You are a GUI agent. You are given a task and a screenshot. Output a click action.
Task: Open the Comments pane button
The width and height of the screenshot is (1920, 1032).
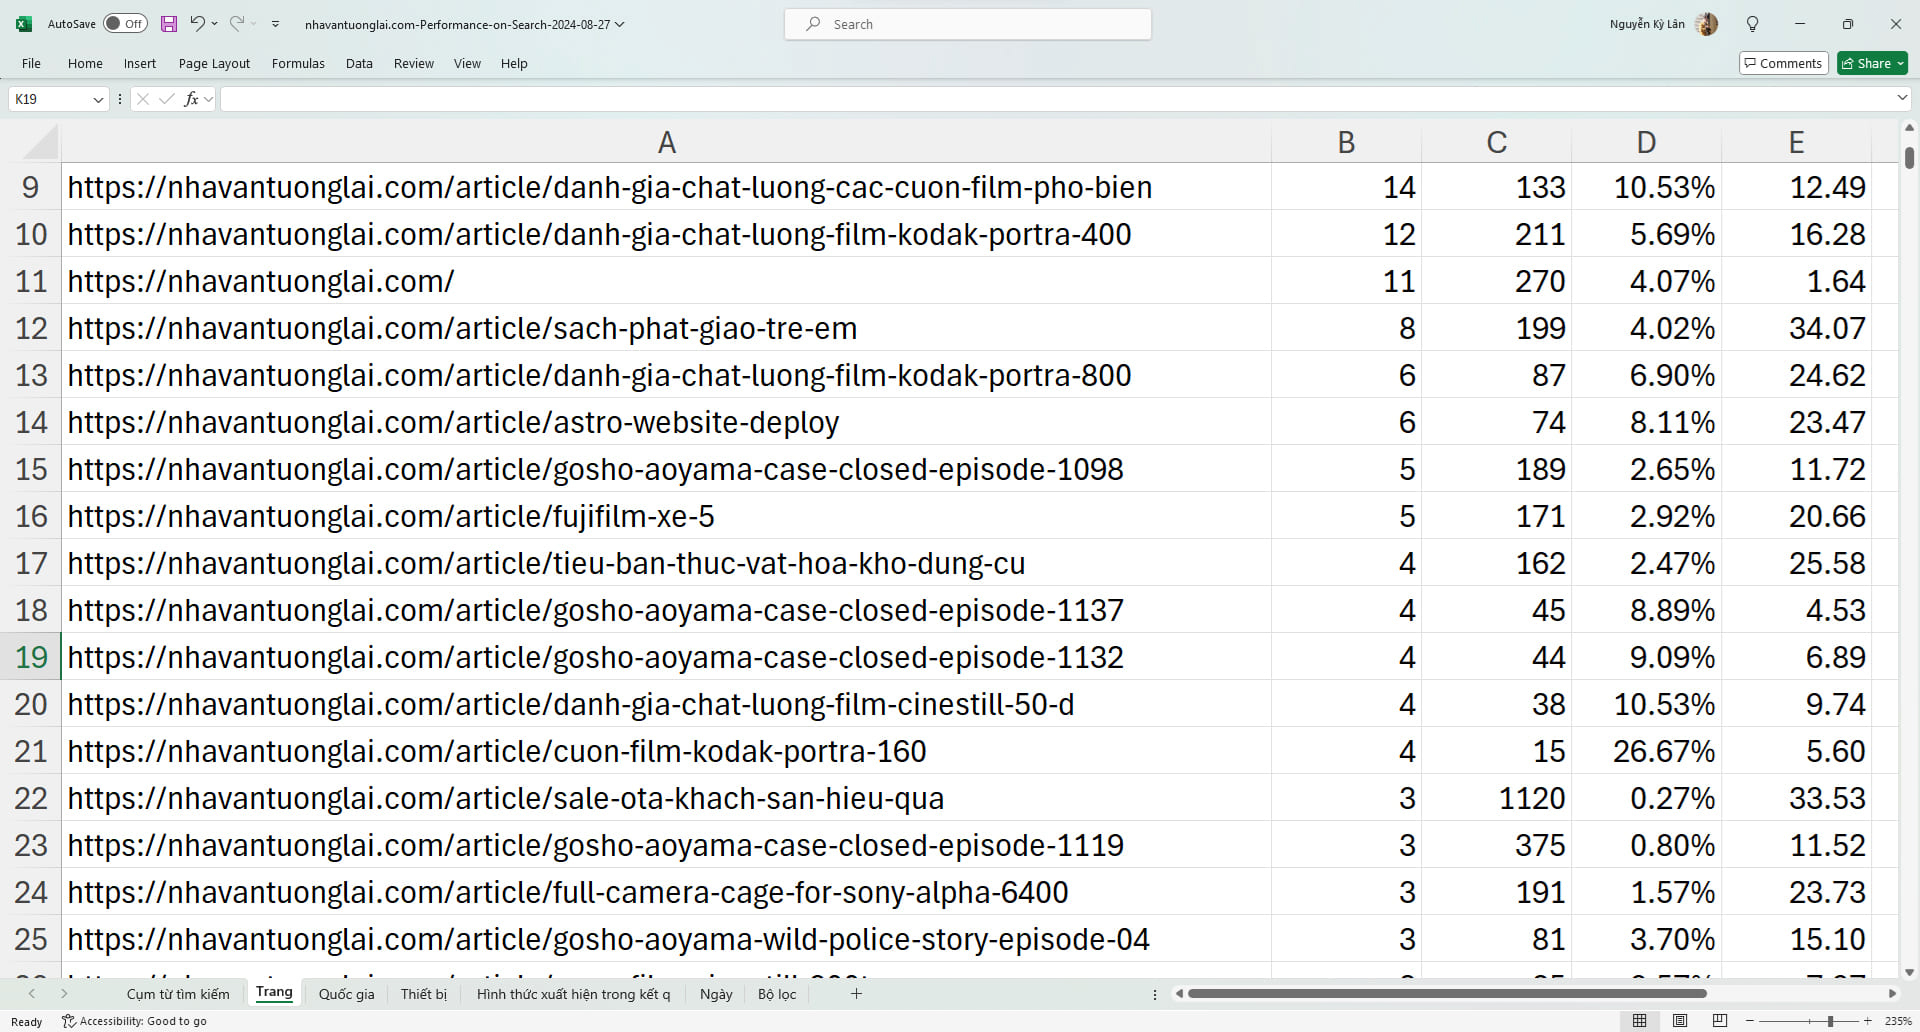point(1784,63)
